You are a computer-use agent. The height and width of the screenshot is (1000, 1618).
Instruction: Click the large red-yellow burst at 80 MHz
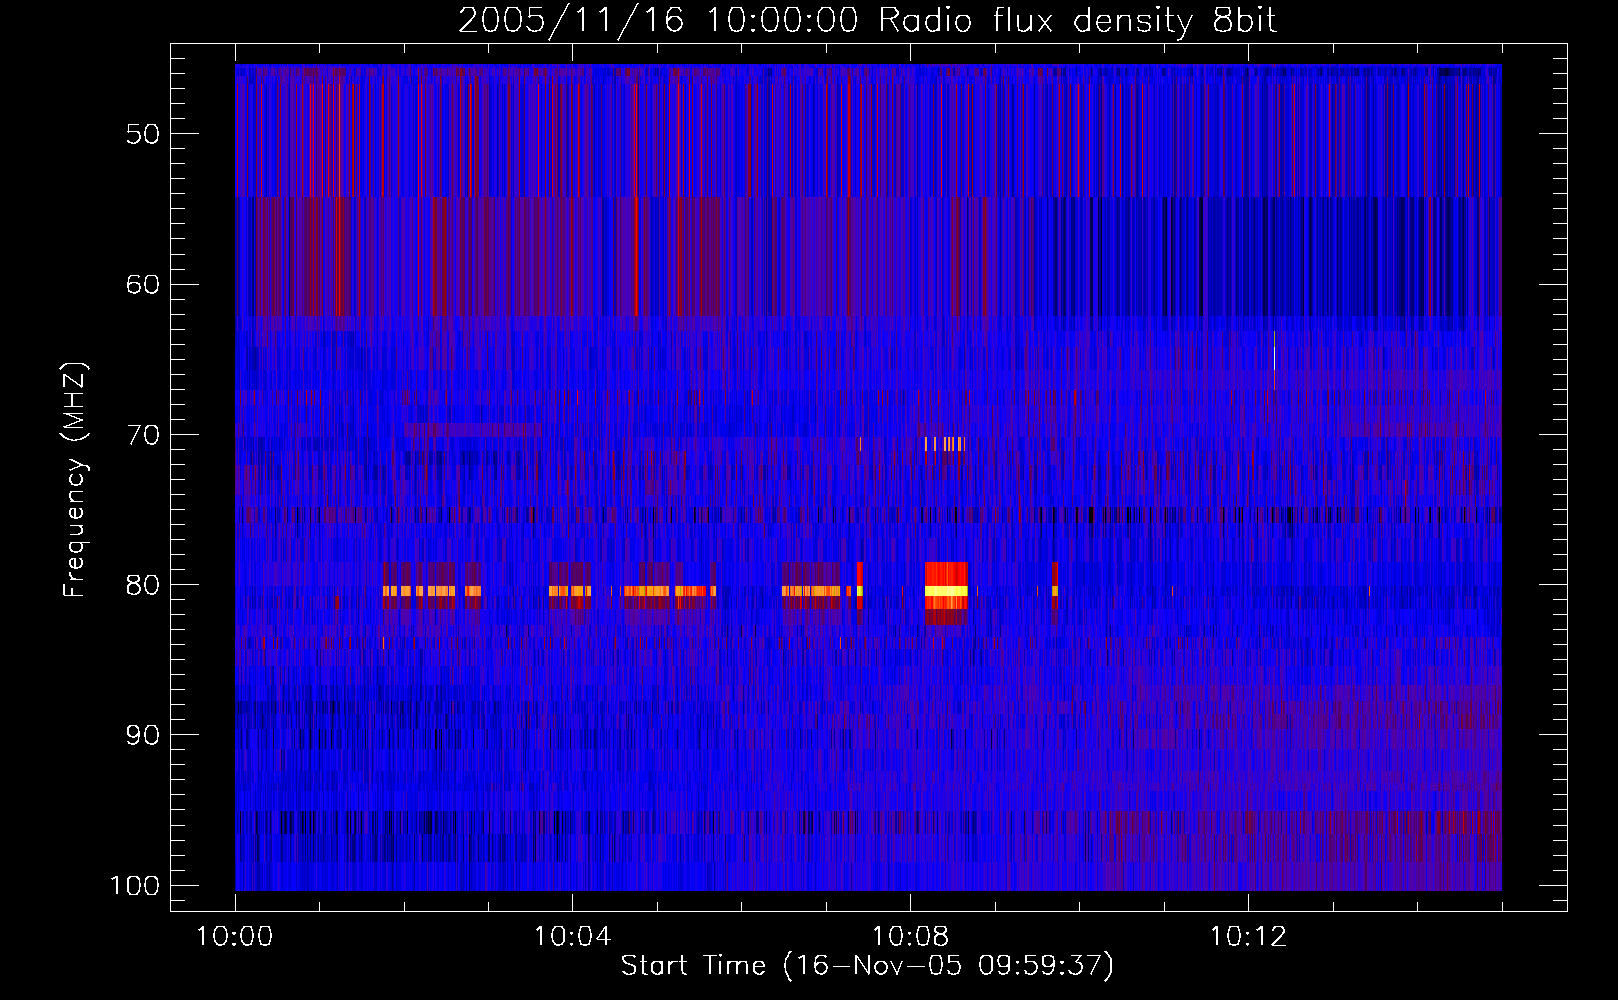[946, 593]
